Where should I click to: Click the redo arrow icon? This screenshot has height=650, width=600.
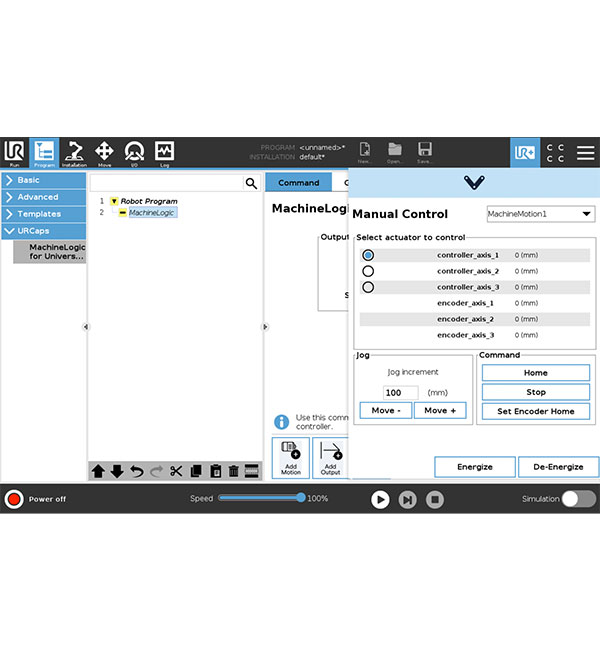click(156, 471)
